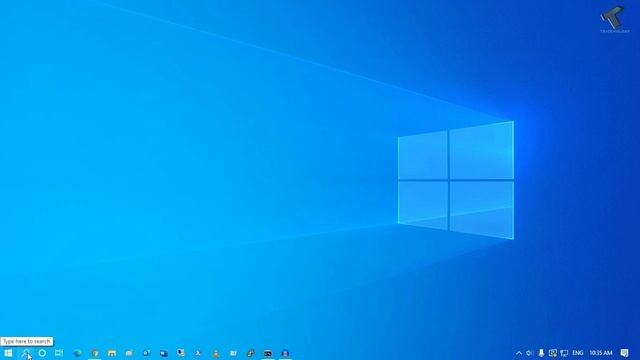Open the network status tray icon
Screen dimensions: 640x360
pyautogui.click(x=564, y=353)
